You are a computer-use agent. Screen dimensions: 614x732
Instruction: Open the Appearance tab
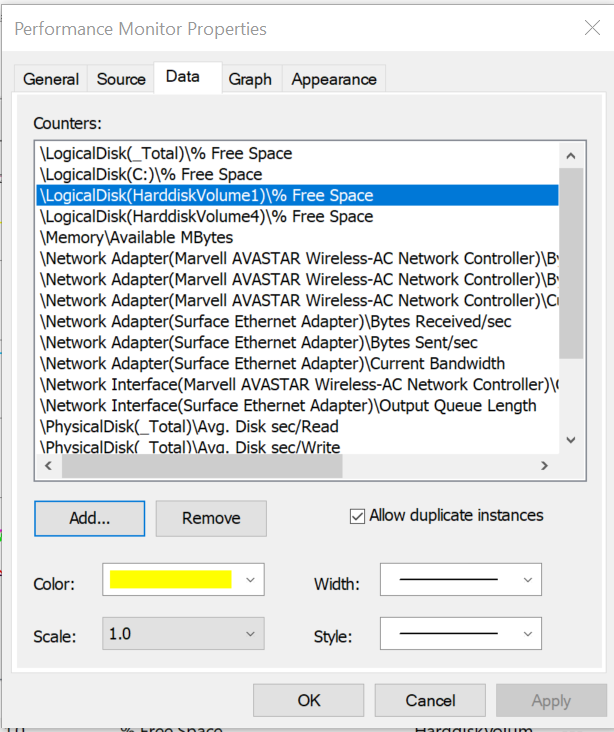pos(334,79)
